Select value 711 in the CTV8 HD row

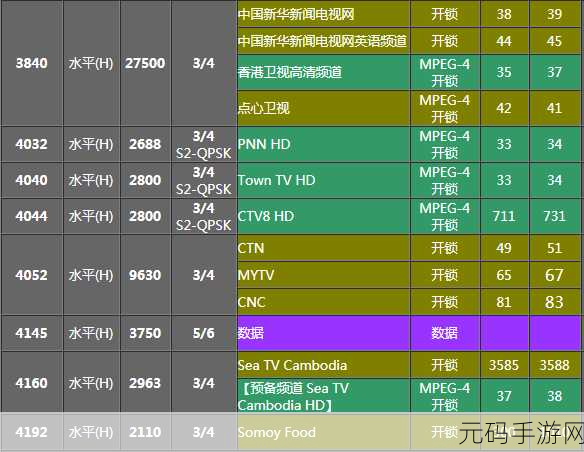[504, 216]
